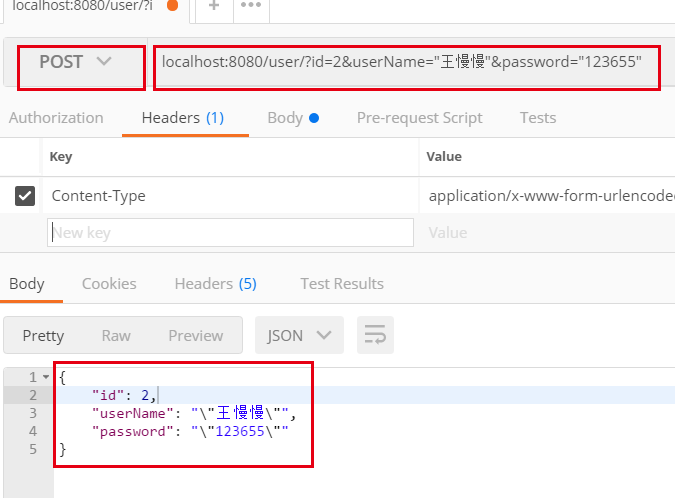The height and width of the screenshot is (498, 675).
Task: Click the Content-Type key cell
Action: point(230,196)
